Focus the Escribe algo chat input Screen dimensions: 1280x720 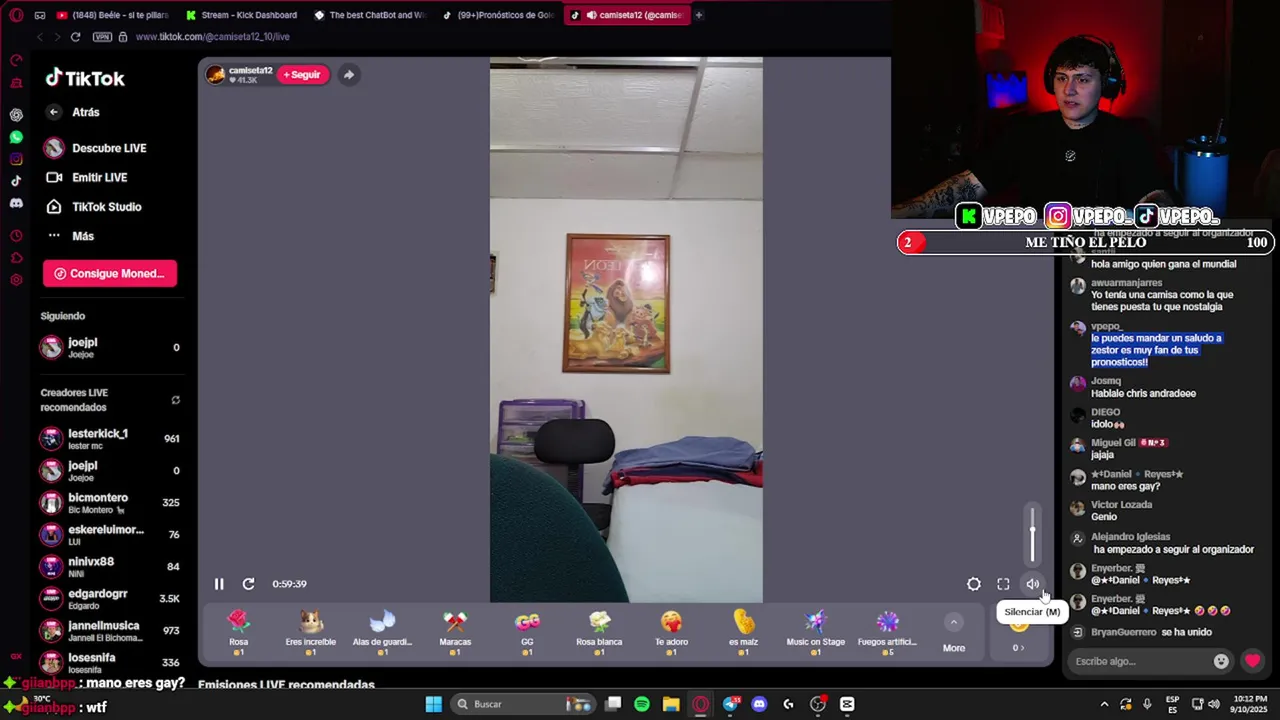point(1138,661)
